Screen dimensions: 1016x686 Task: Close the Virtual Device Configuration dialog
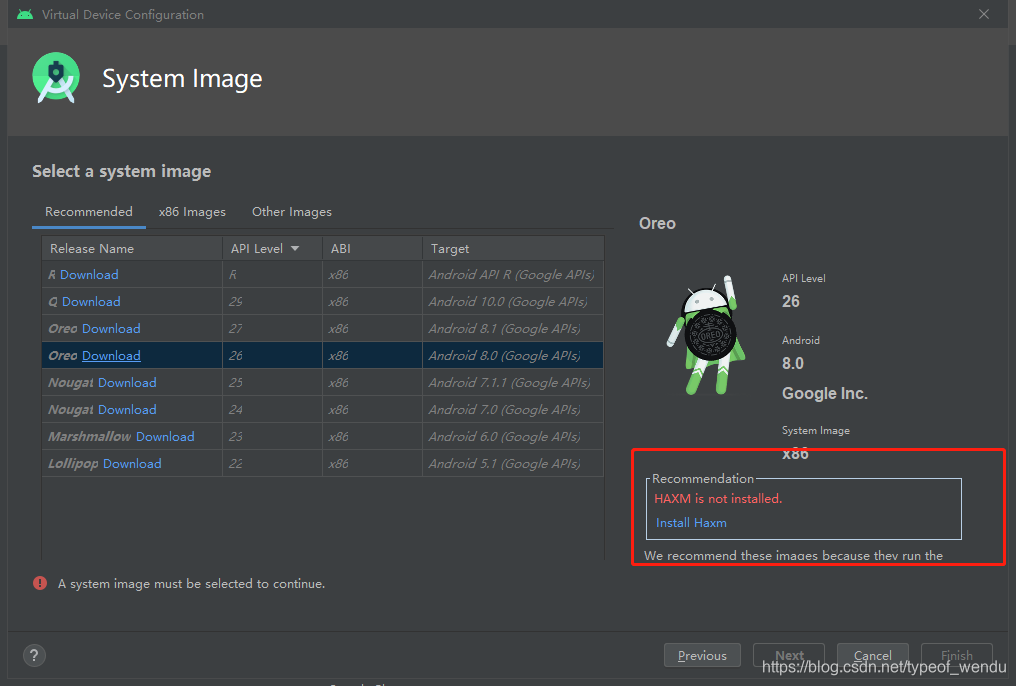(984, 14)
